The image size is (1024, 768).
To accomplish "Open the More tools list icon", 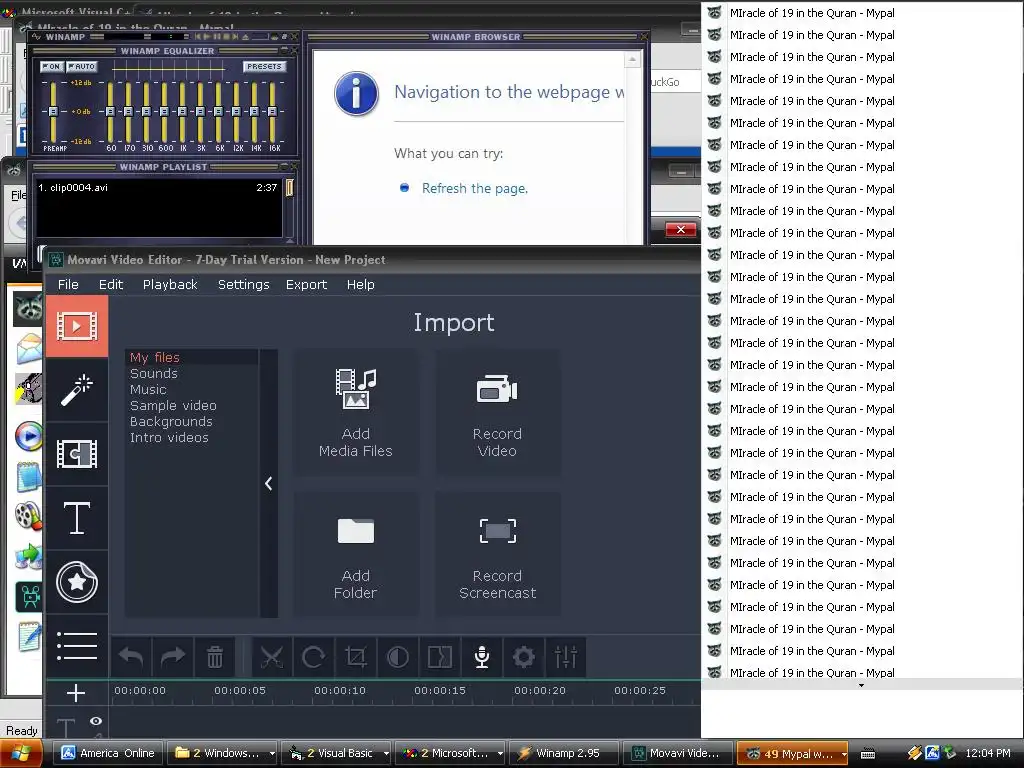I will click(77, 646).
